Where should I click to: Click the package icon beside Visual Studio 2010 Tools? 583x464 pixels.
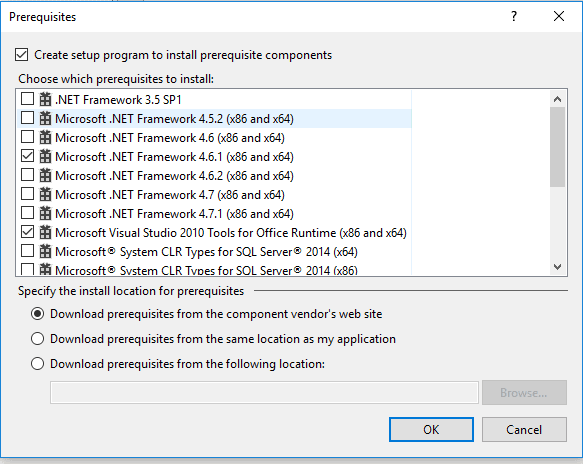click(45, 232)
